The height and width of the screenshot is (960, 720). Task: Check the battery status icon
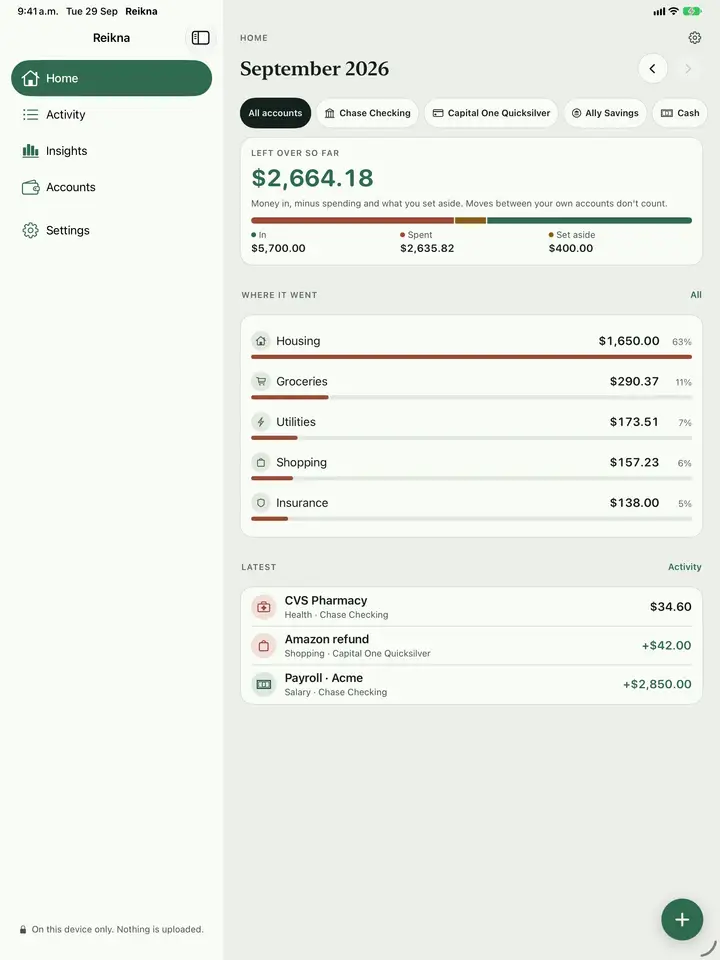coord(692,11)
